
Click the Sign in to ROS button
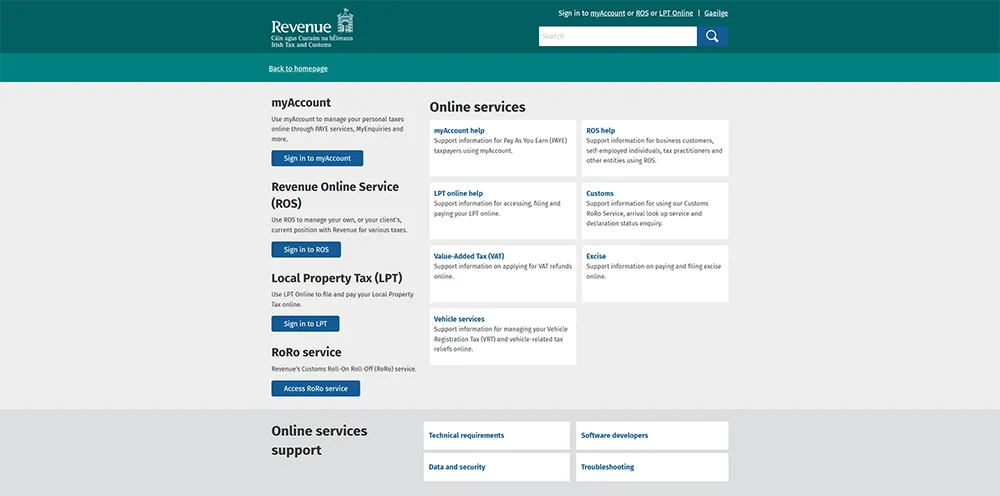point(306,249)
